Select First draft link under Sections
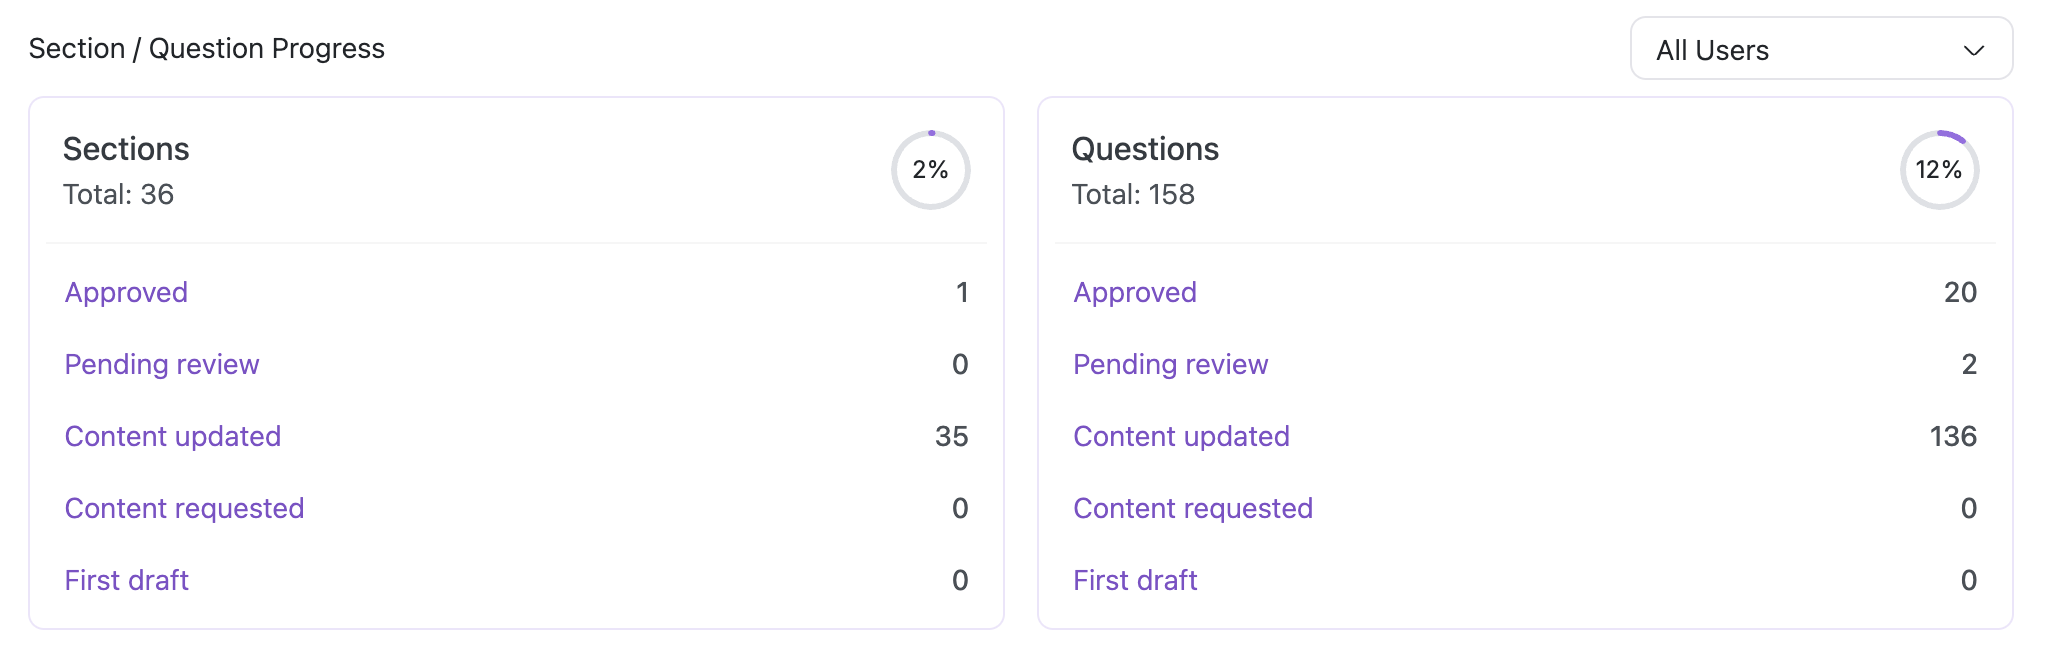2050x660 pixels. [x=127, y=580]
